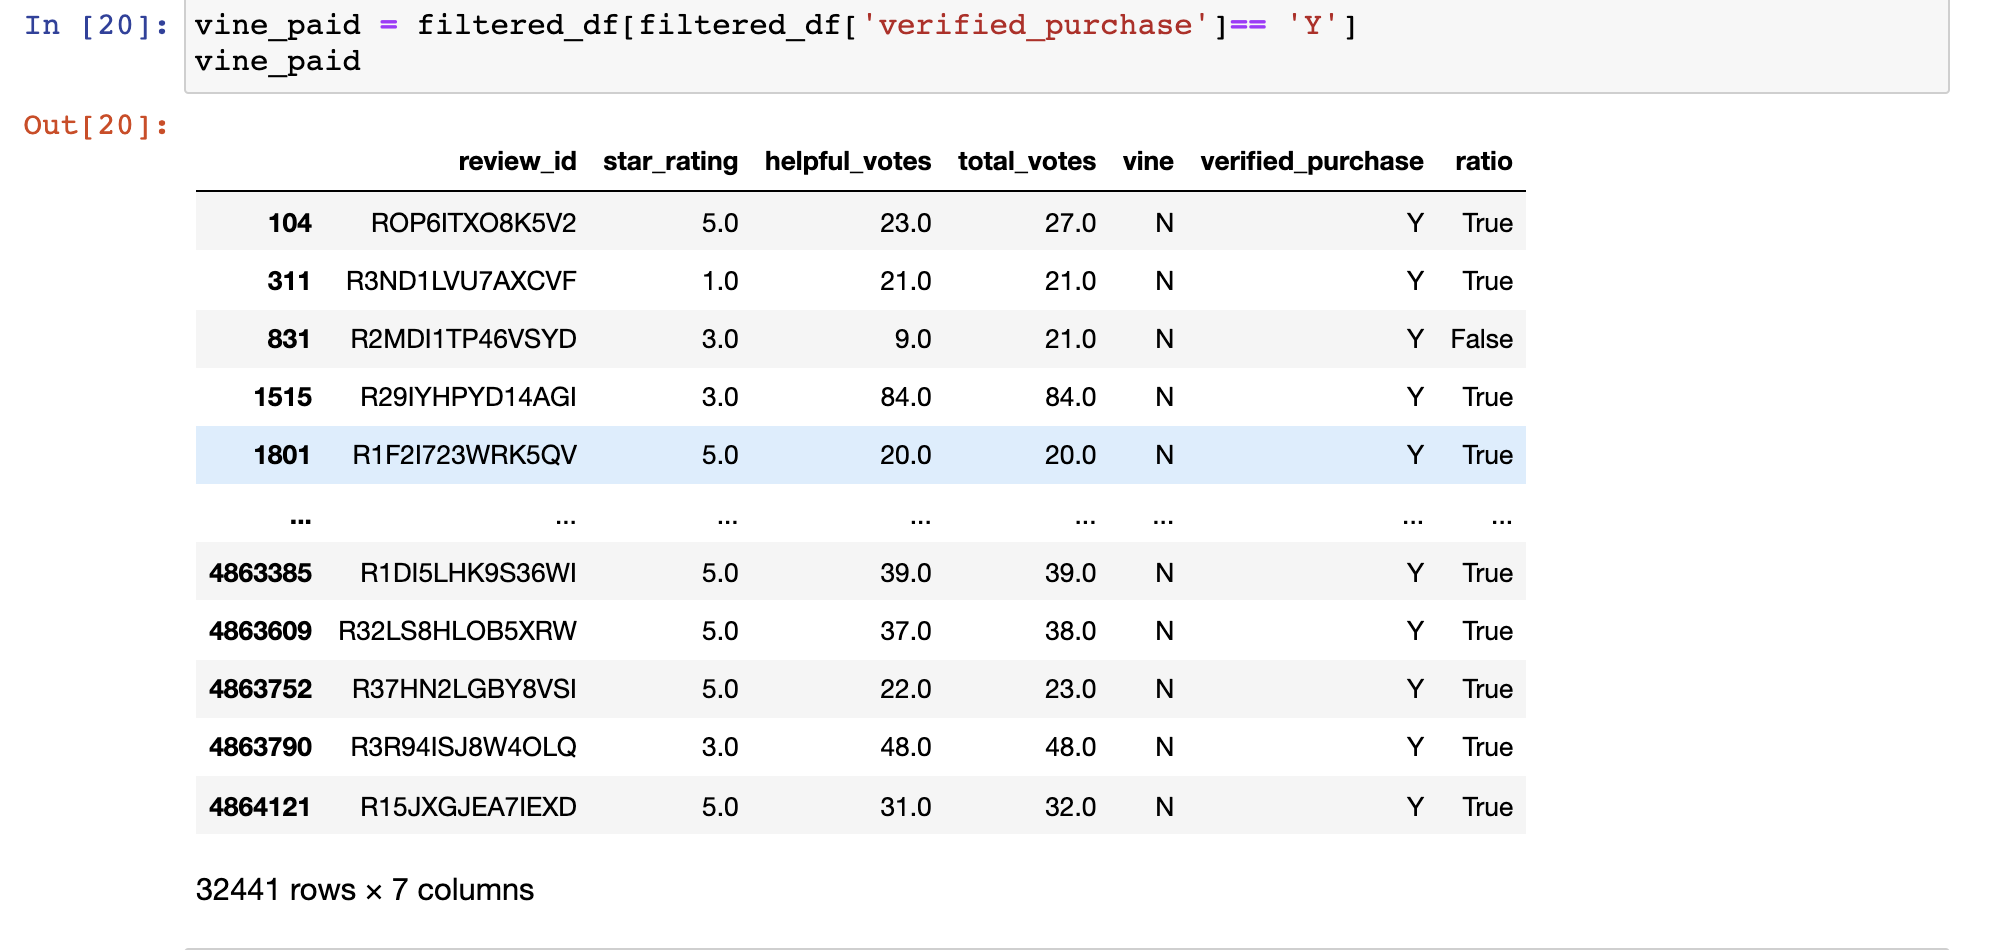1990x950 pixels.
Task: Select row index 1515
Action: pyautogui.click(x=283, y=397)
